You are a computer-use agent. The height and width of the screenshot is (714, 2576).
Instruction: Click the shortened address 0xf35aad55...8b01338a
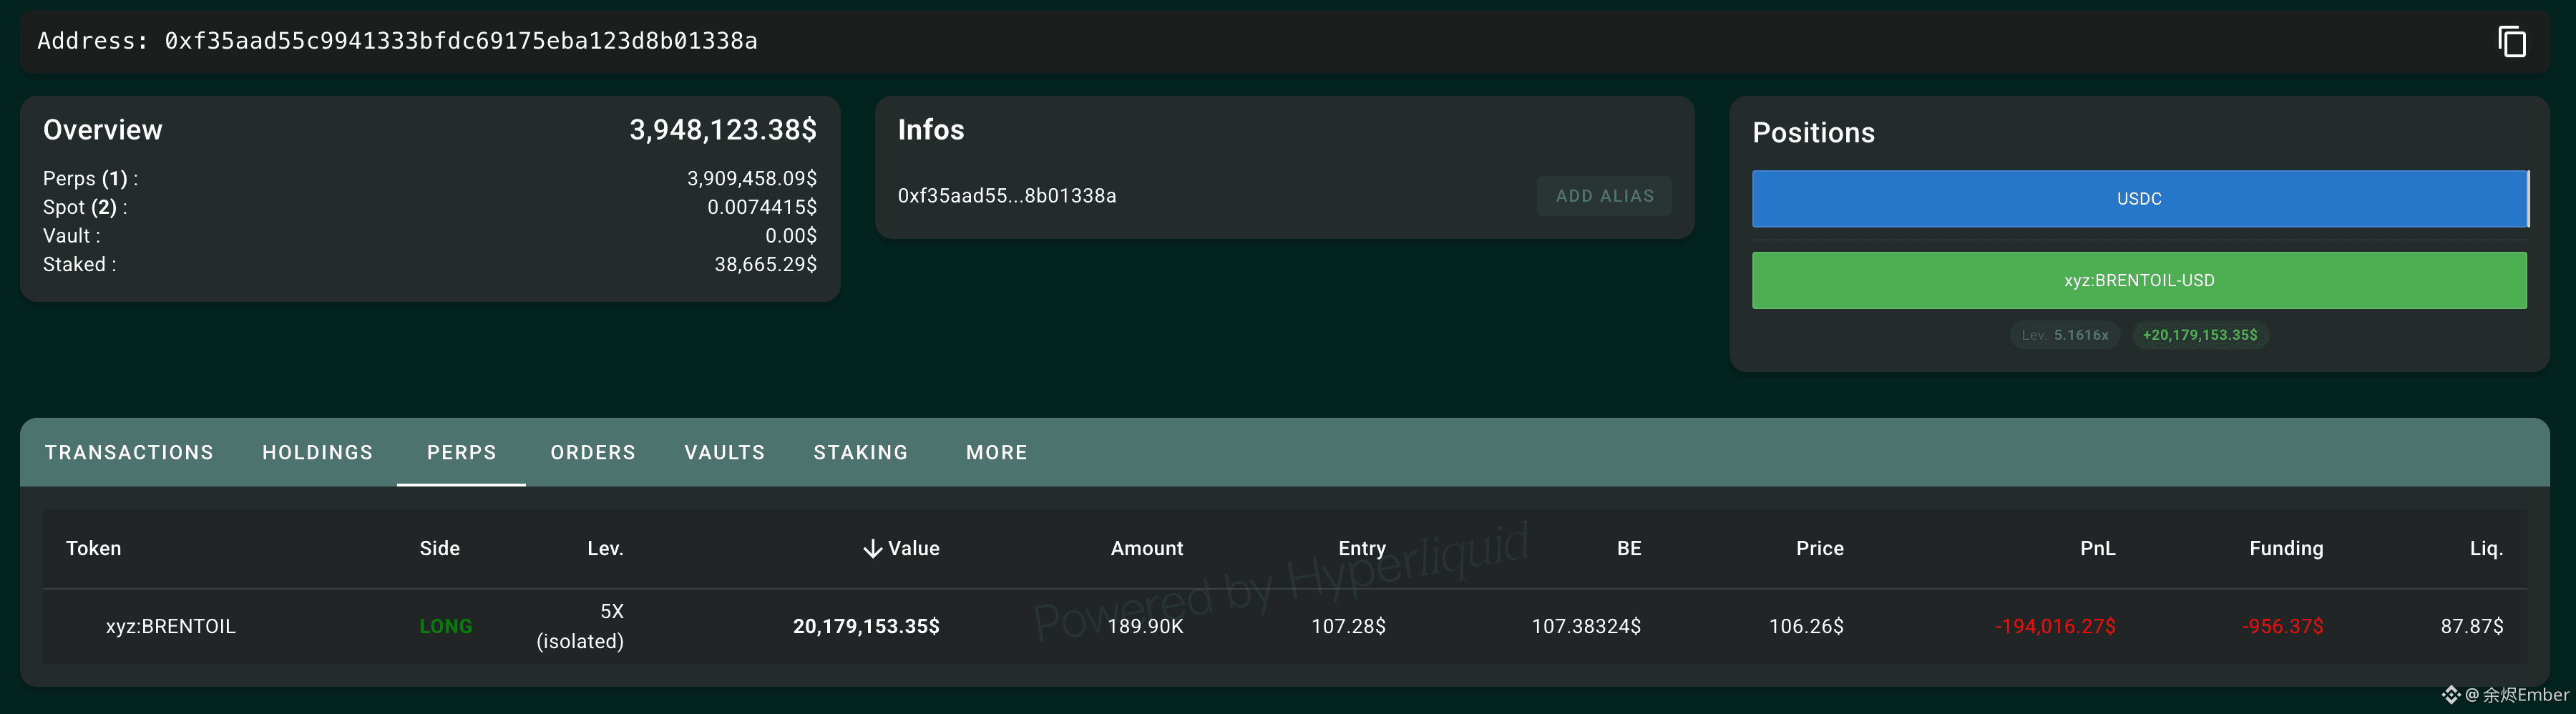click(1006, 196)
